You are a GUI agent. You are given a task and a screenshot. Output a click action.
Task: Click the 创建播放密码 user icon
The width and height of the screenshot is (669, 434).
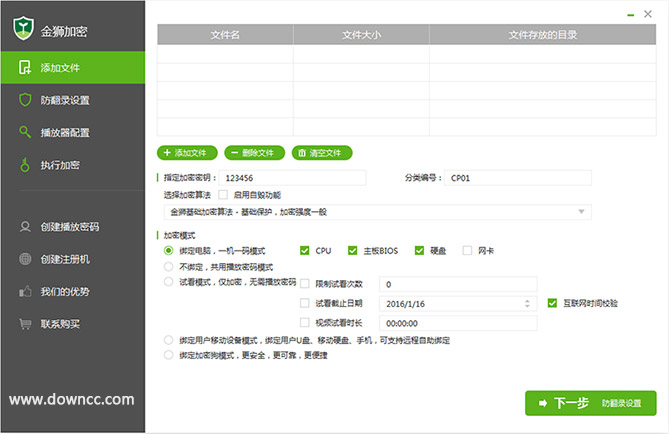pos(25,227)
